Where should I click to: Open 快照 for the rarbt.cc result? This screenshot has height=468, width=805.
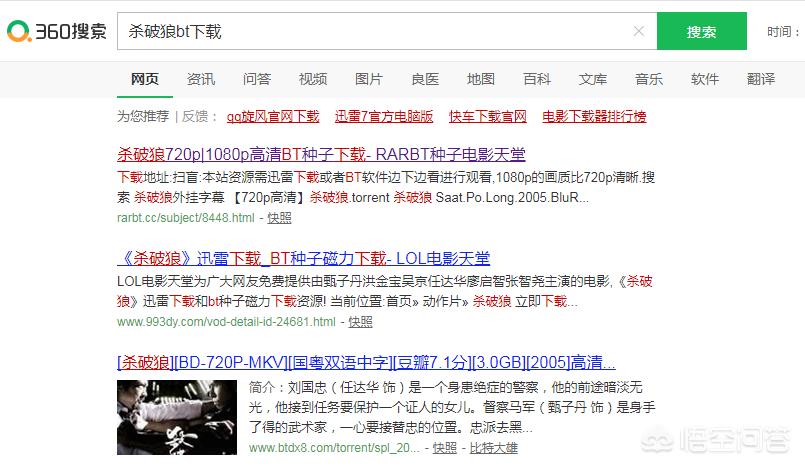pyautogui.click(x=279, y=218)
